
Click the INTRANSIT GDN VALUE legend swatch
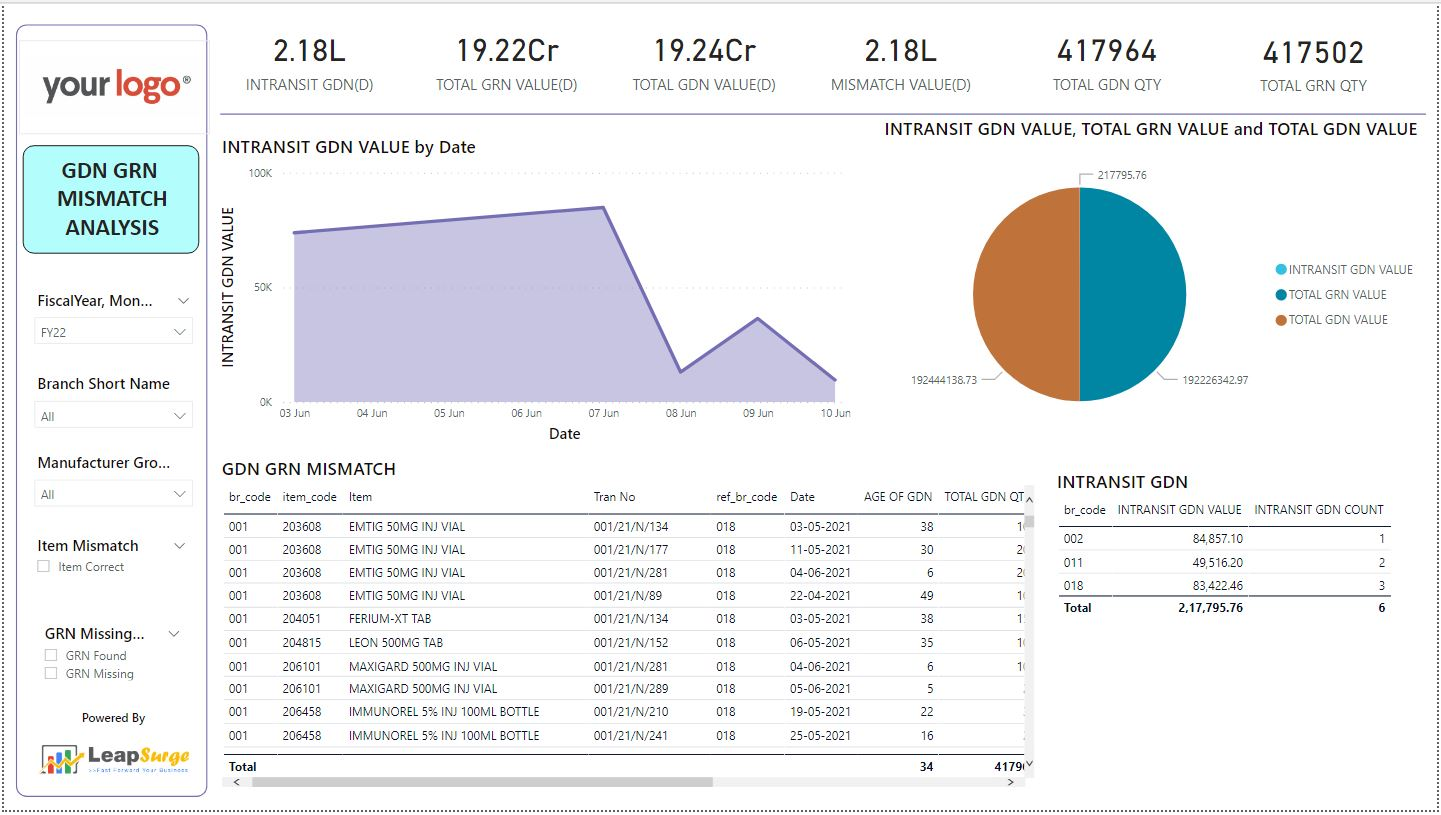click(x=1281, y=270)
